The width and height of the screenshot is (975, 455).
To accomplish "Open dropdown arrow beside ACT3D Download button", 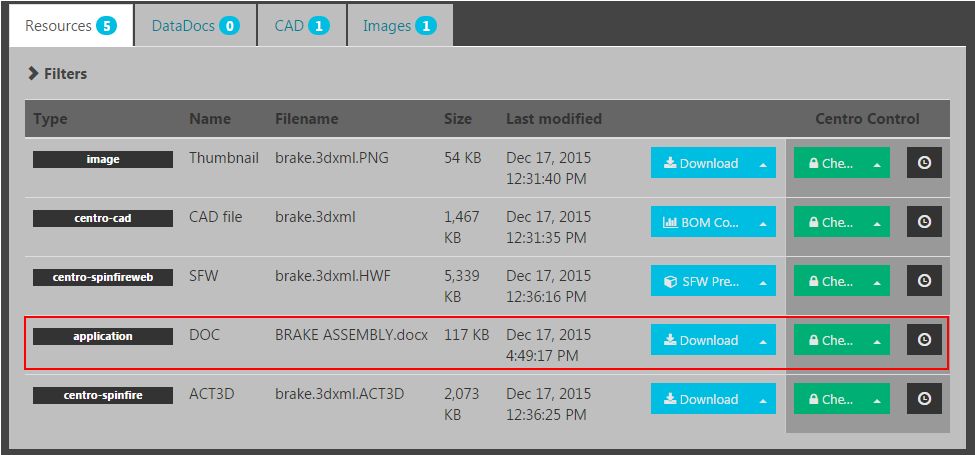I will (x=763, y=399).
